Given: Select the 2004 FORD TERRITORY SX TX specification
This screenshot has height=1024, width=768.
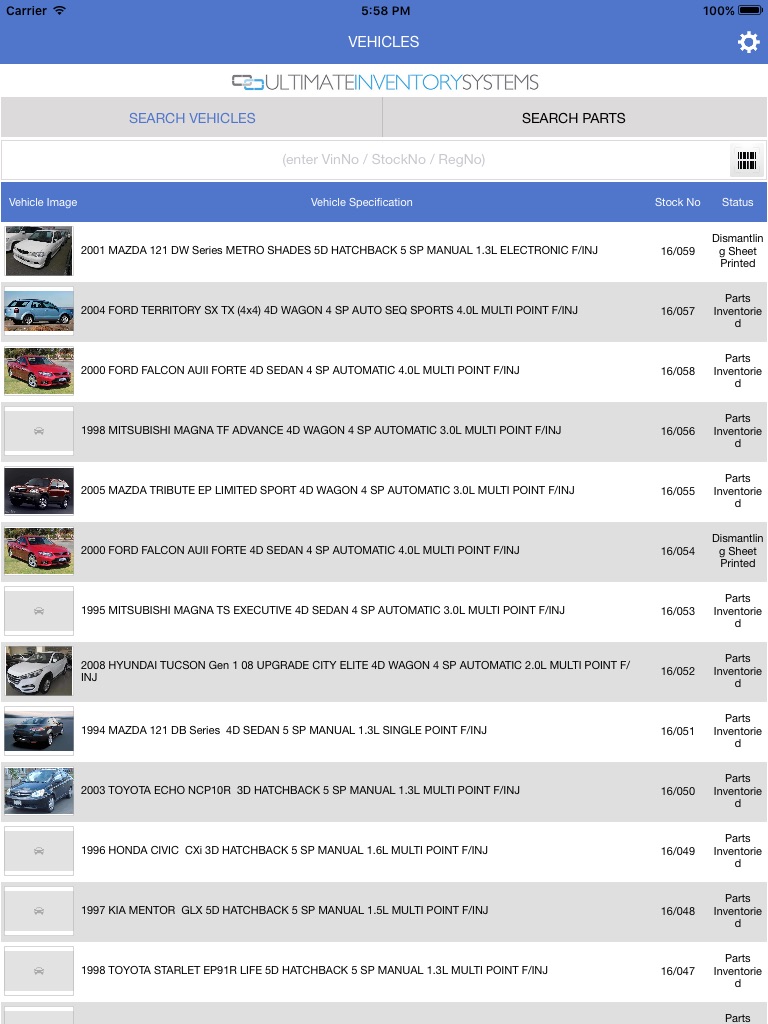Looking at the screenshot, I should point(329,310).
